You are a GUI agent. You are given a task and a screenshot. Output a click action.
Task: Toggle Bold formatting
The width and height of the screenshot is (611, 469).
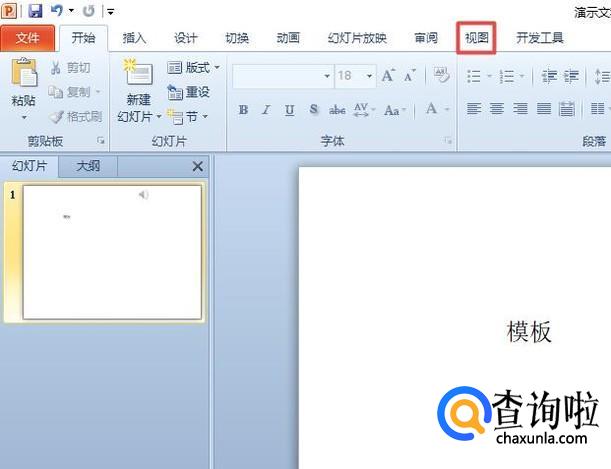pos(244,110)
